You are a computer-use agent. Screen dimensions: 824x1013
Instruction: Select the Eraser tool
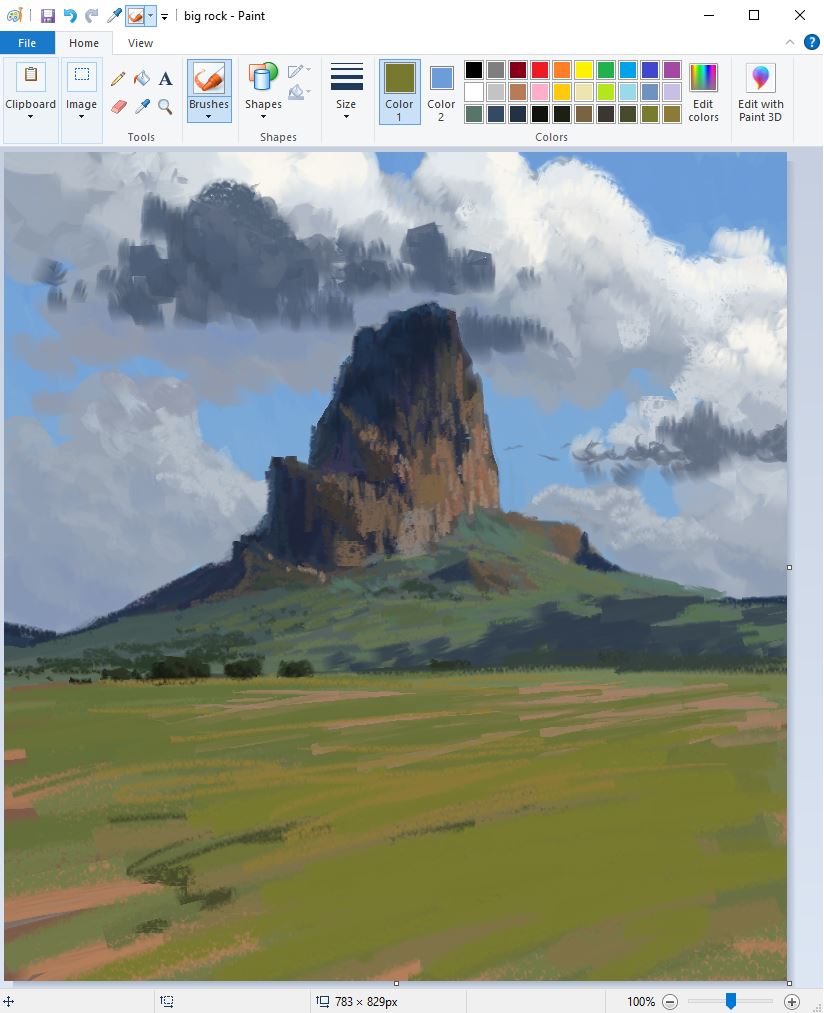click(118, 107)
